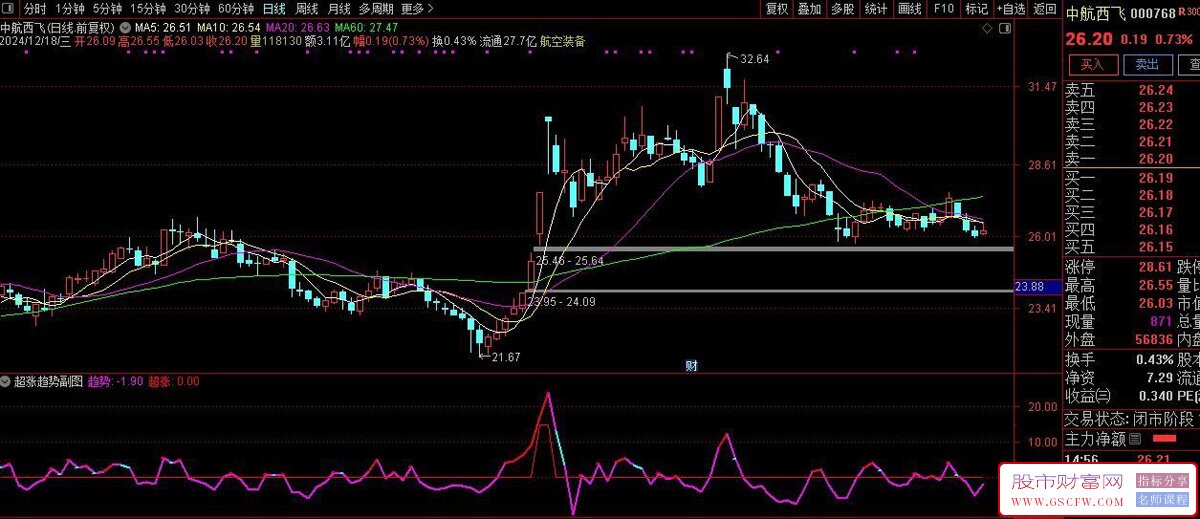Click 买三 price 26.17
Viewport: 1200px width, 519px height.
click(x=1155, y=212)
